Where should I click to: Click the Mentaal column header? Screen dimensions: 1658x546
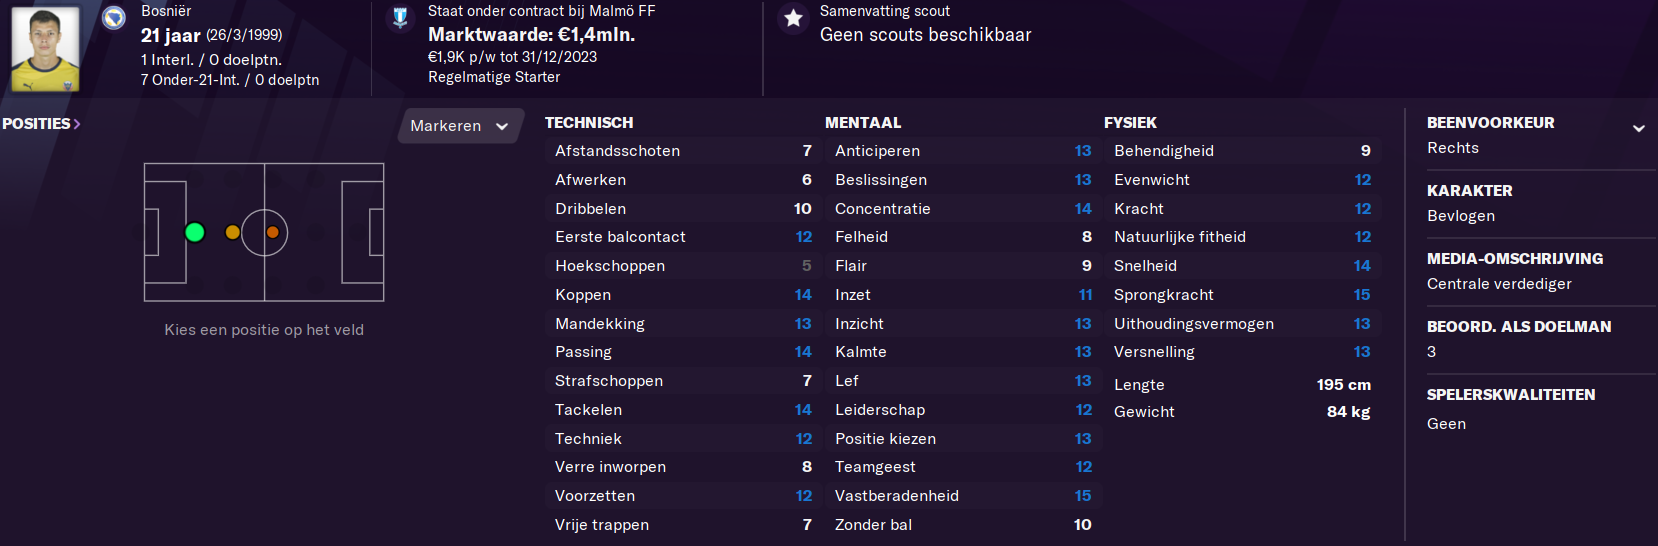coord(863,123)
